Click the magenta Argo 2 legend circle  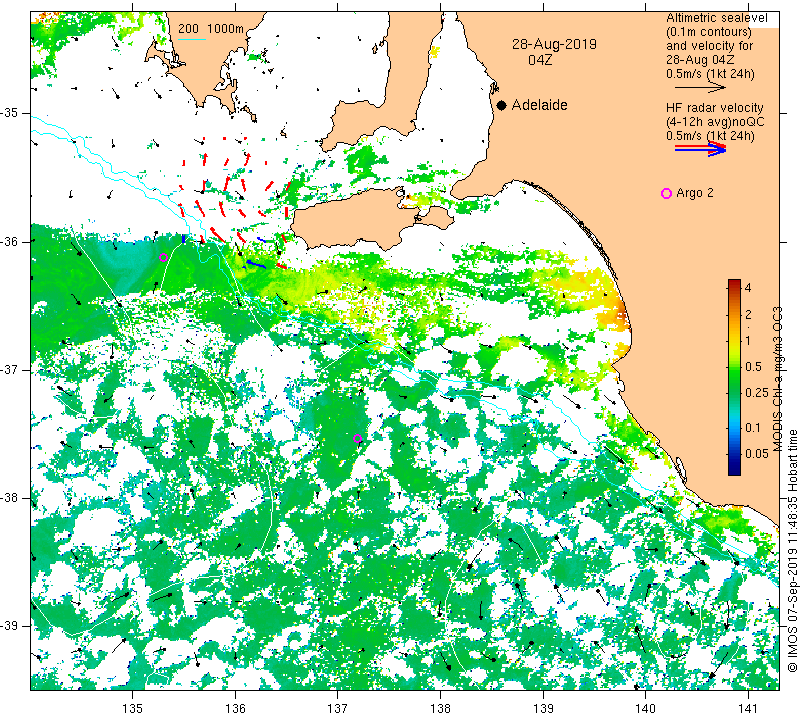tap(666, 193)
